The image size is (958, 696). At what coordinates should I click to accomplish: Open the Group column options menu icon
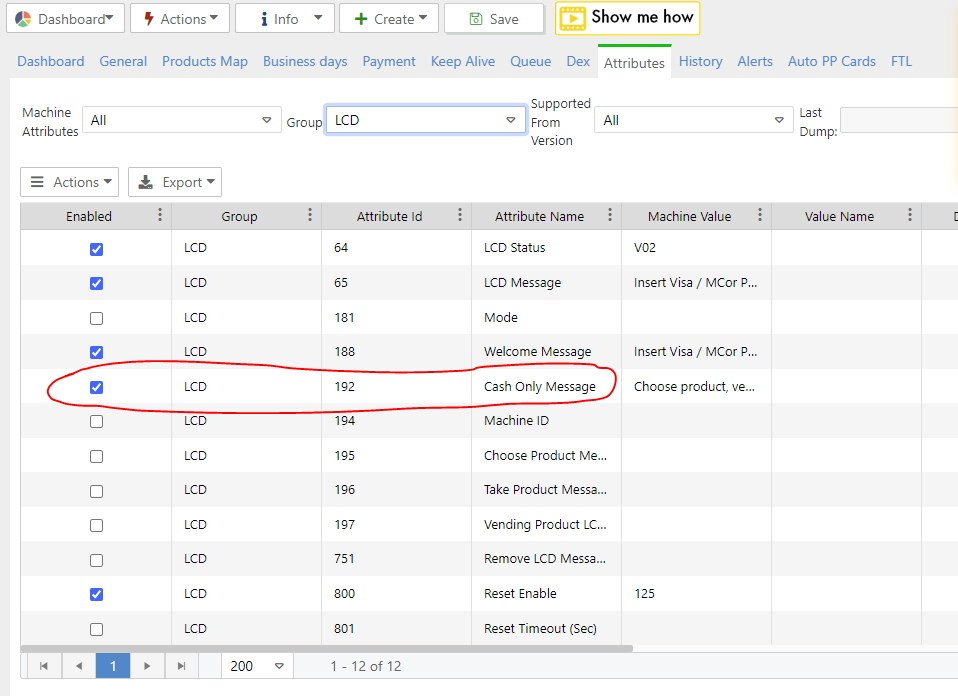pyautogui.click(x=310, y=216)
